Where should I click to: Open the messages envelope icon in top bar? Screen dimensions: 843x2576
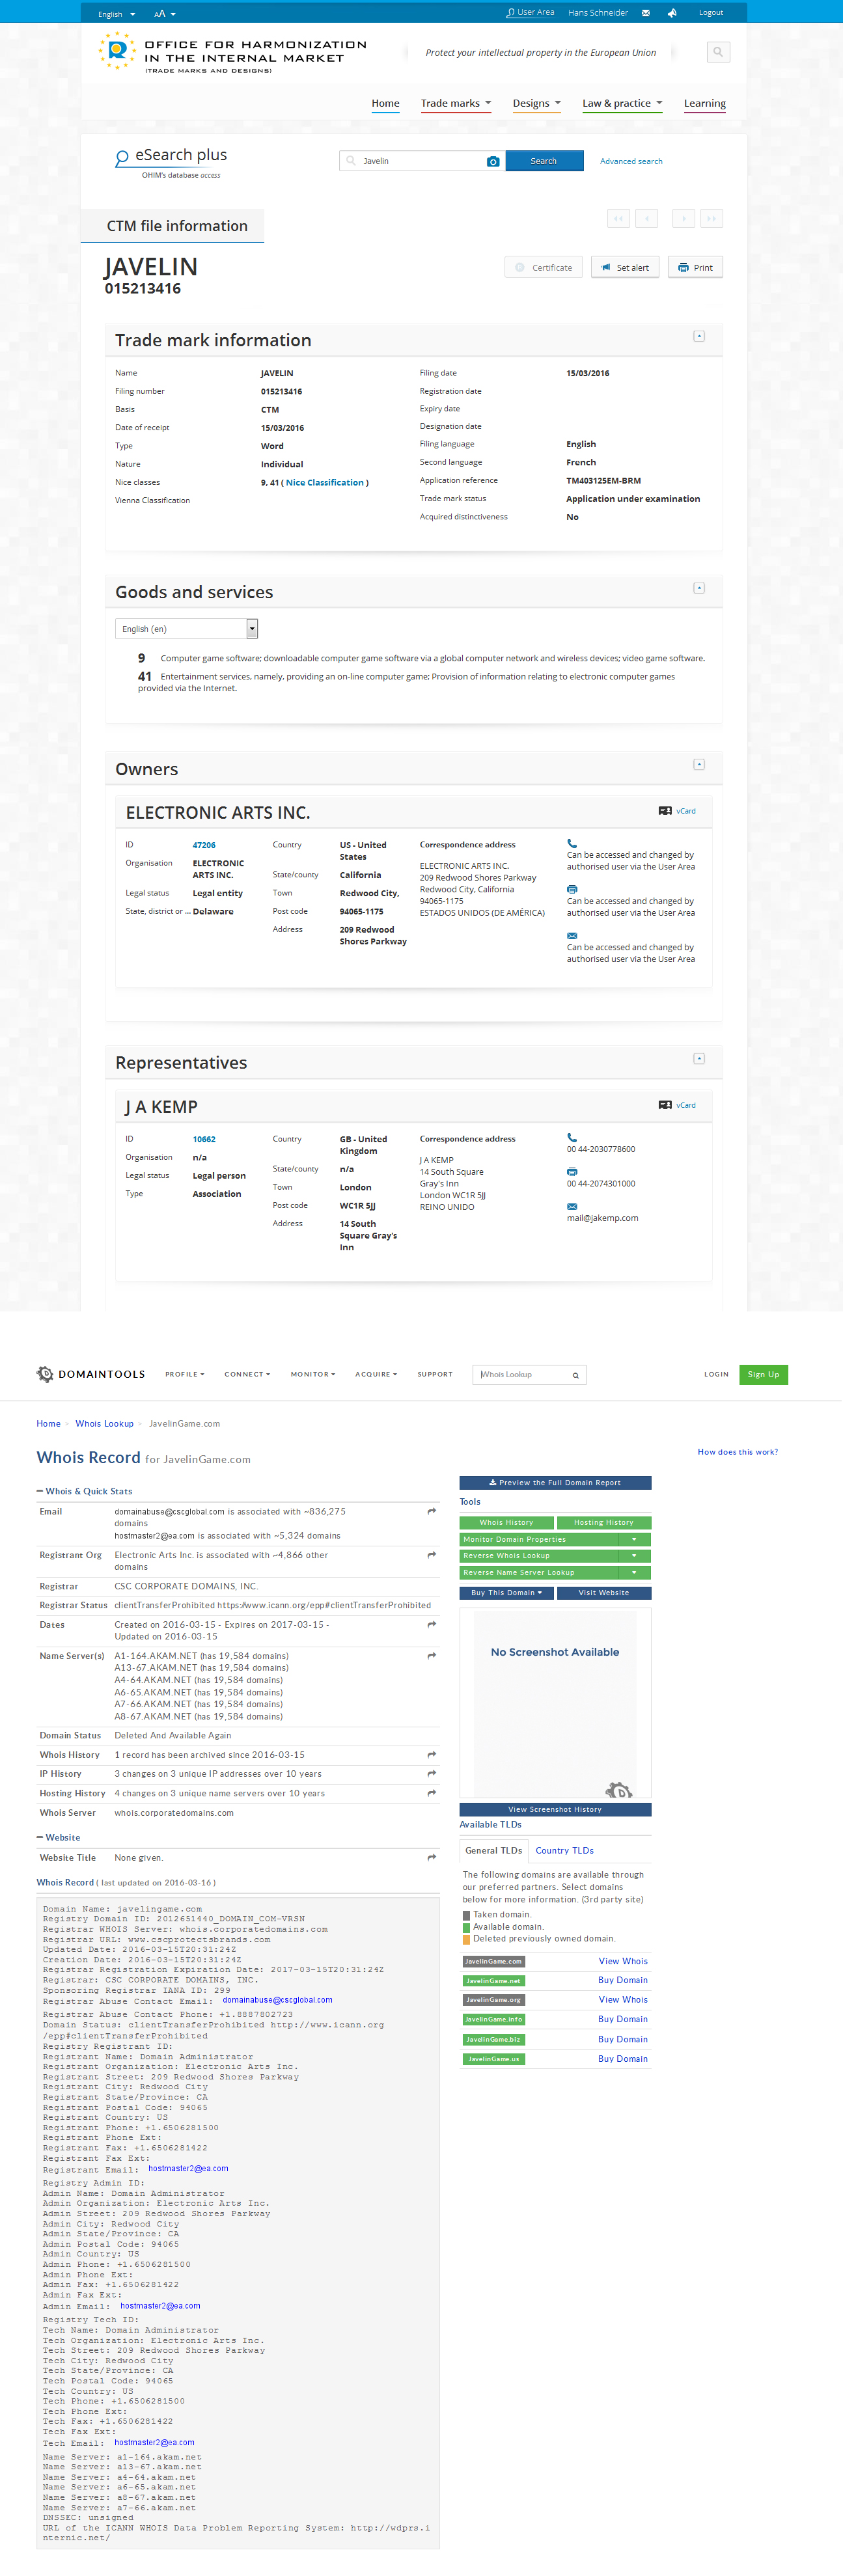point(645,13)
